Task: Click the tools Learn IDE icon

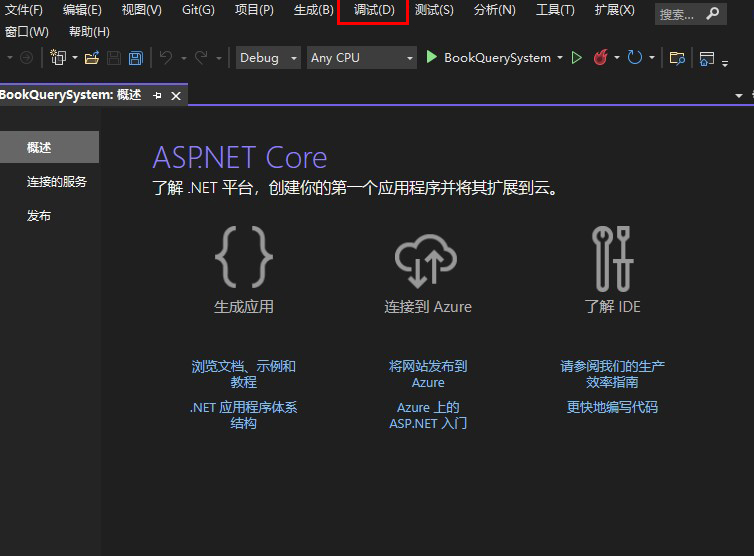Action: pos(613,259)
